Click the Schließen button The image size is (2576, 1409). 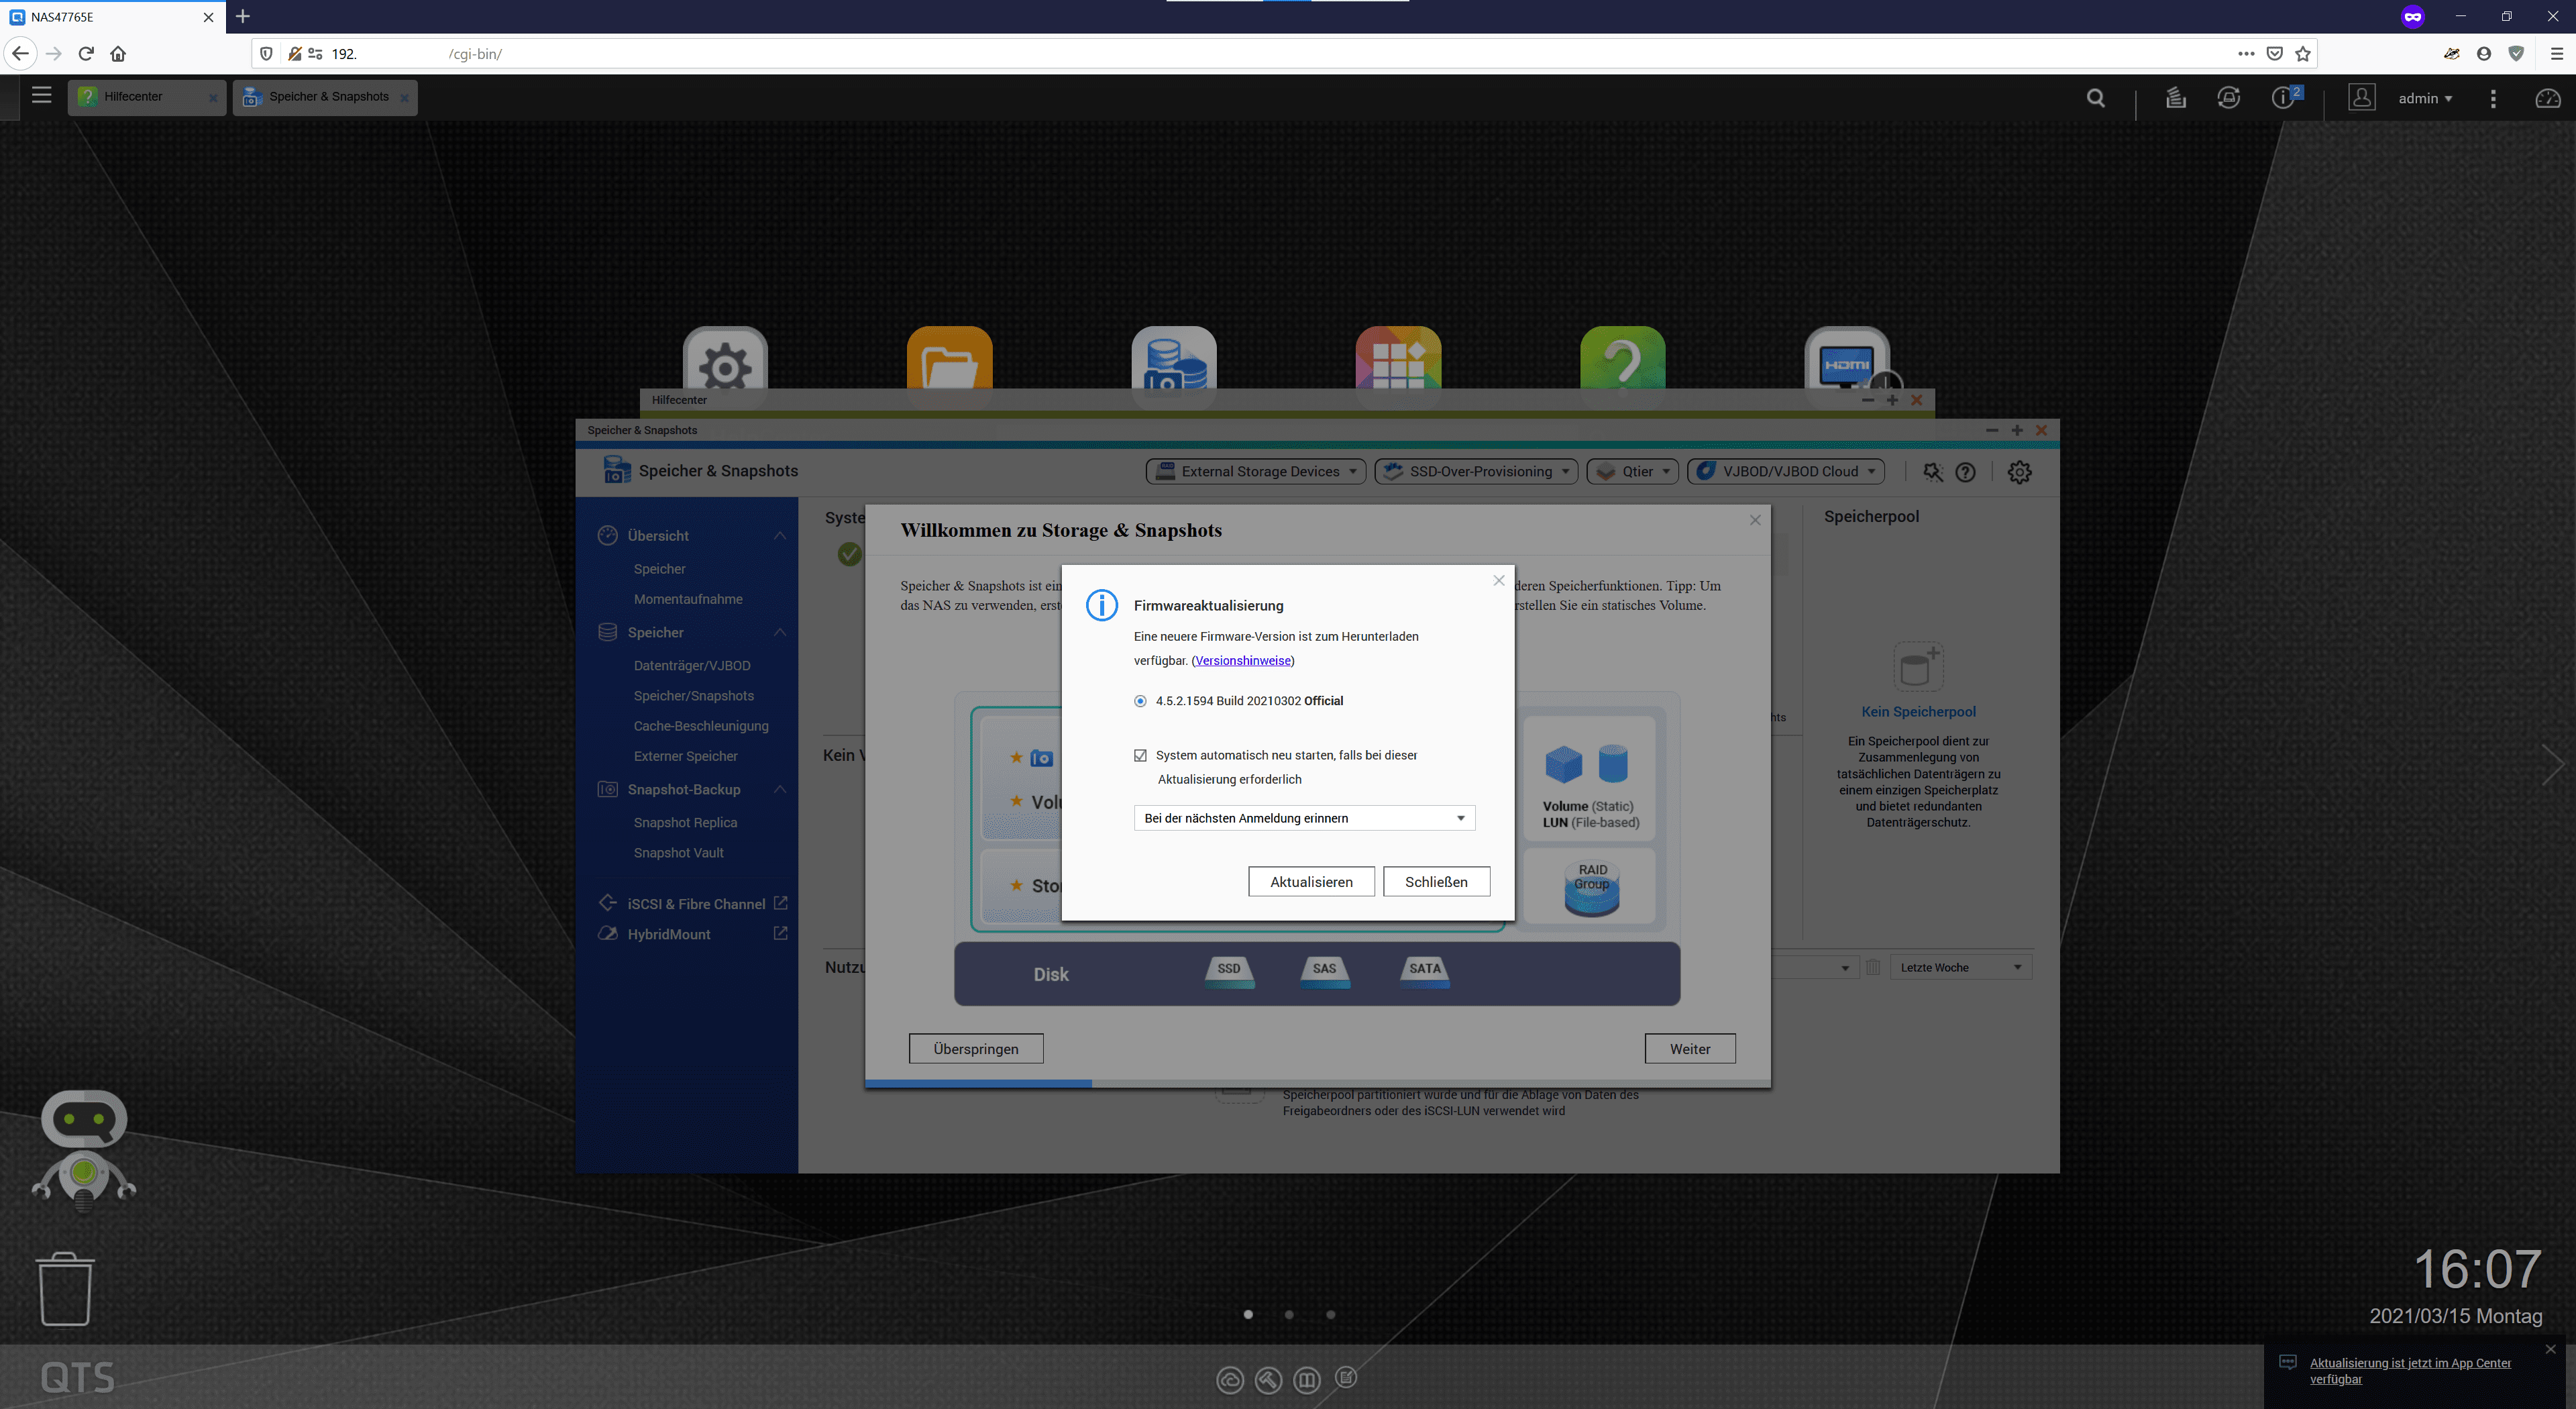pyautogui.click(x=1436, y=881)
